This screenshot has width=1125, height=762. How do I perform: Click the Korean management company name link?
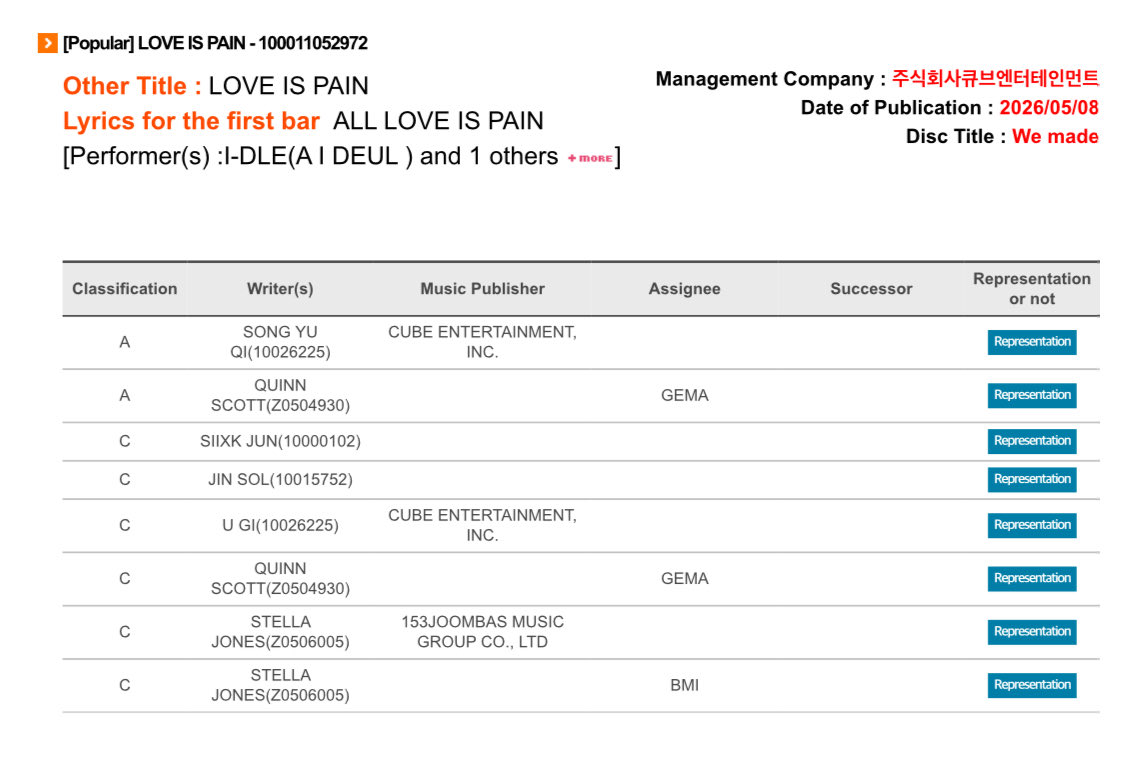click(995, 78)
